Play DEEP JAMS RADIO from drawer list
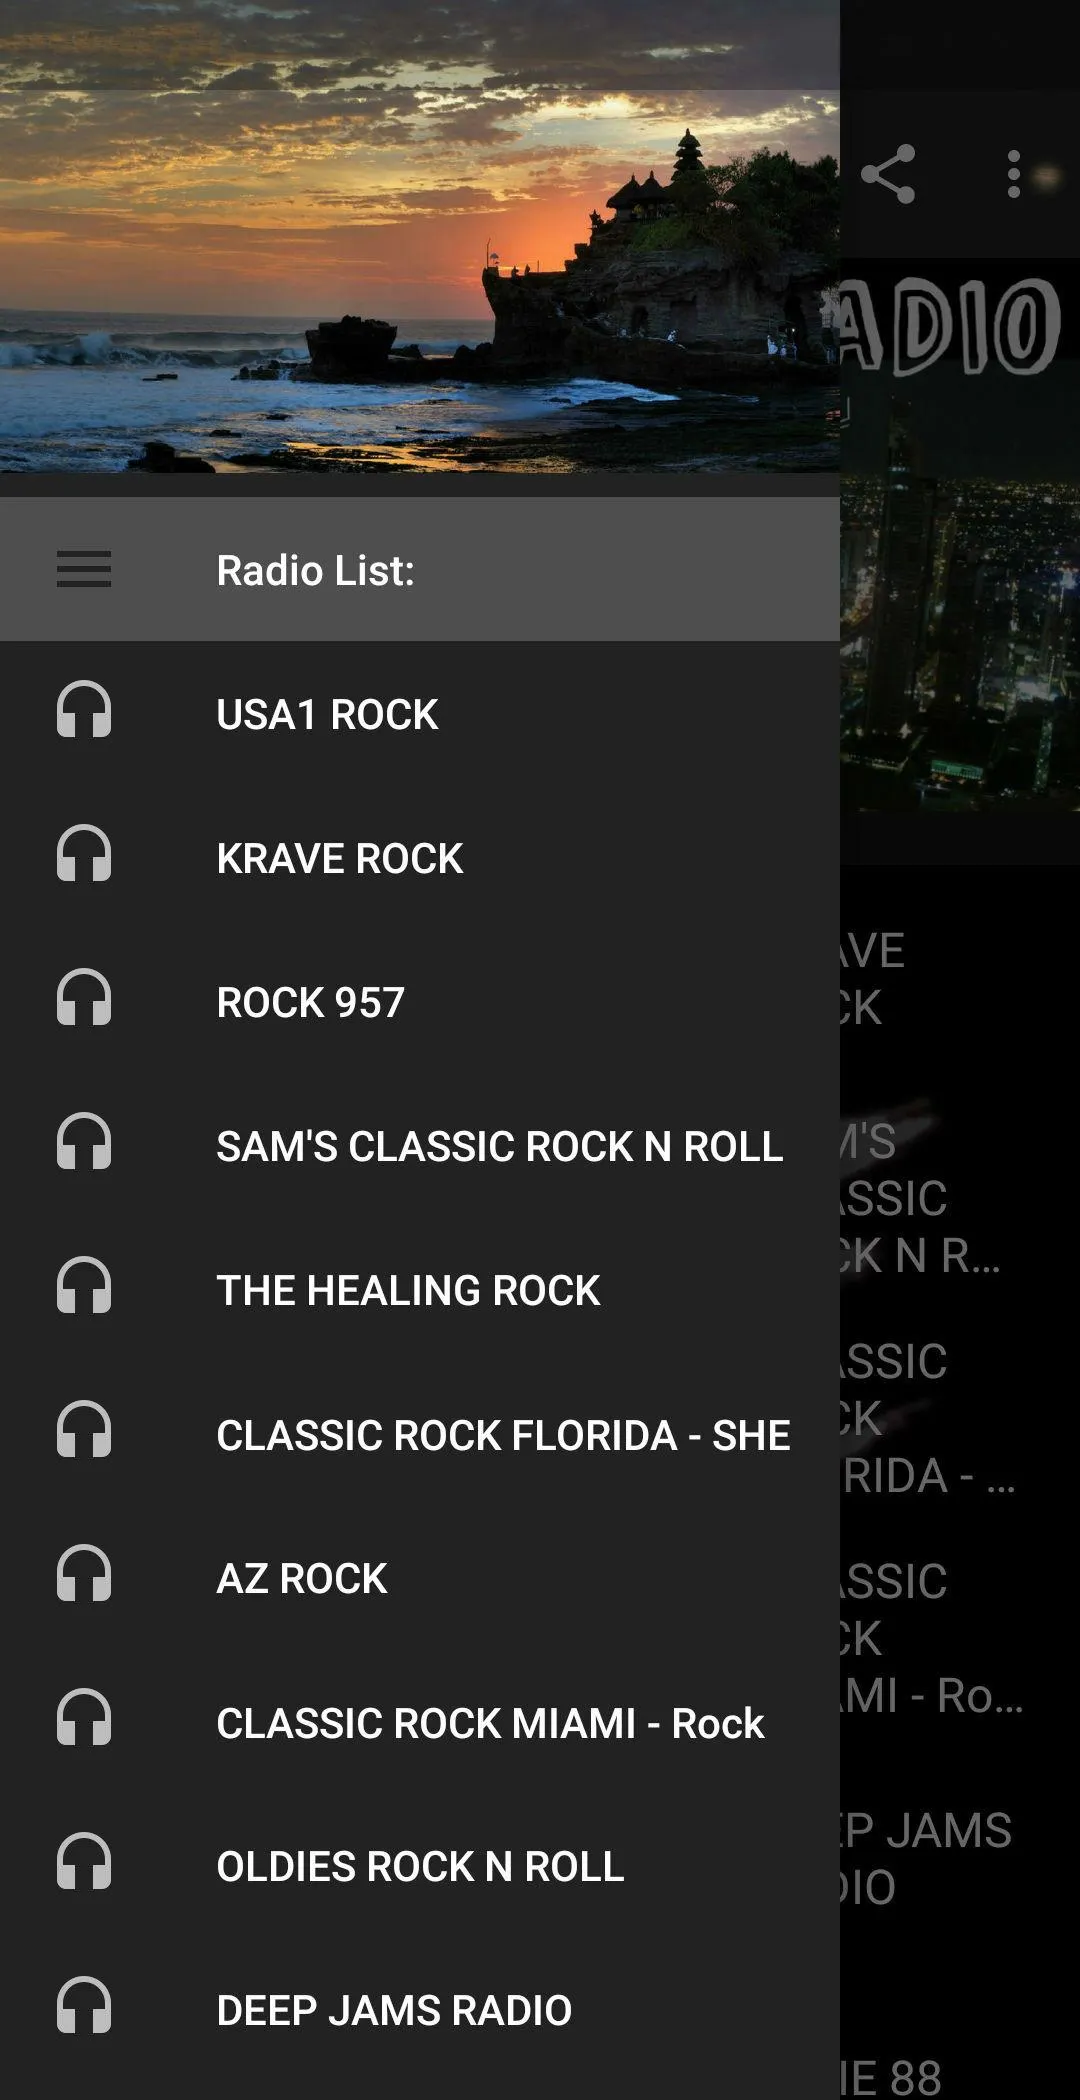This screenshot has width=1080, height=2100. 420,2010
